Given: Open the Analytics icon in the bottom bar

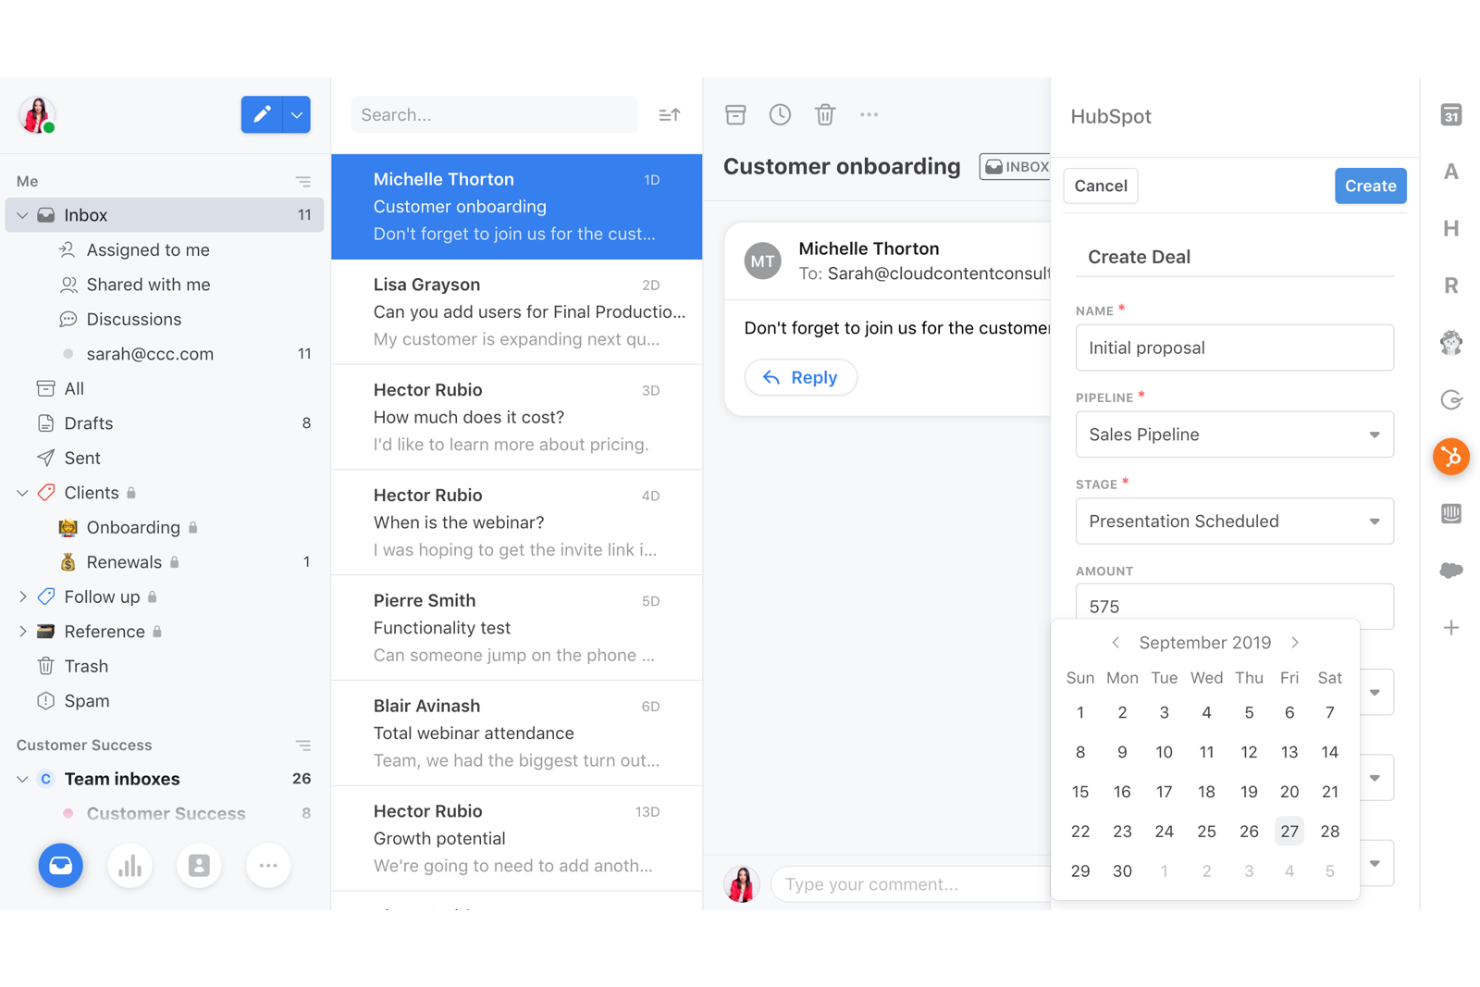Looking at the screenshot, I should tap(130, 865).
